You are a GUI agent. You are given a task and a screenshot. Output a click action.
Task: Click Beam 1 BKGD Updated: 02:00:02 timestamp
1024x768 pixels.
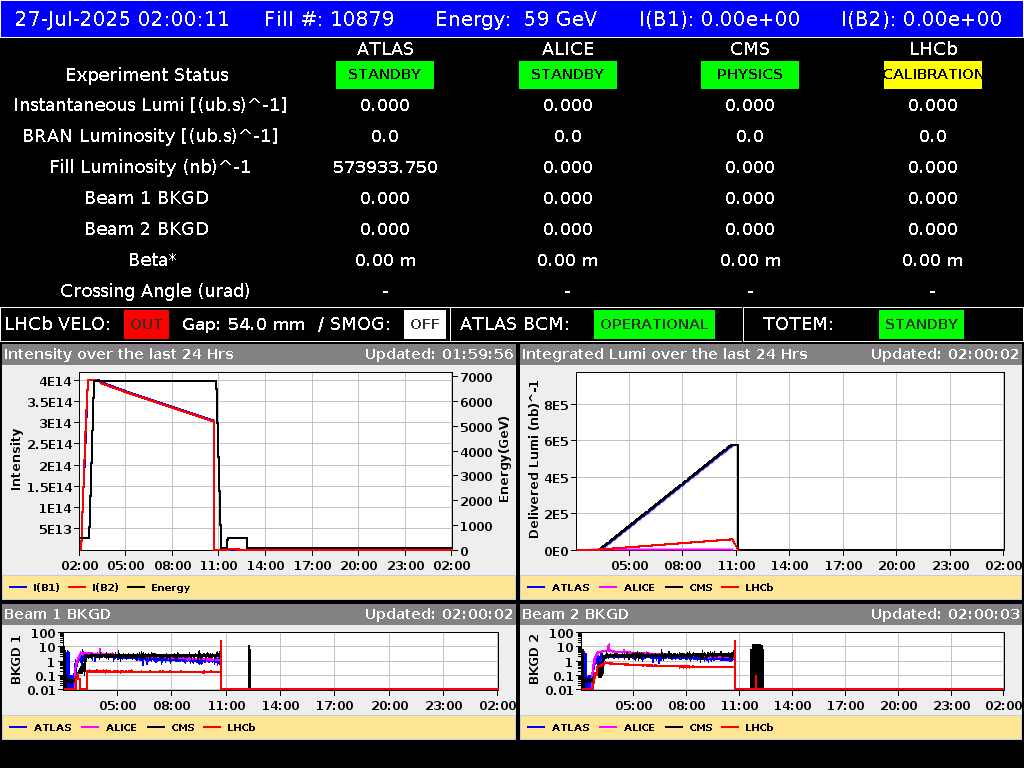point(439,614)
